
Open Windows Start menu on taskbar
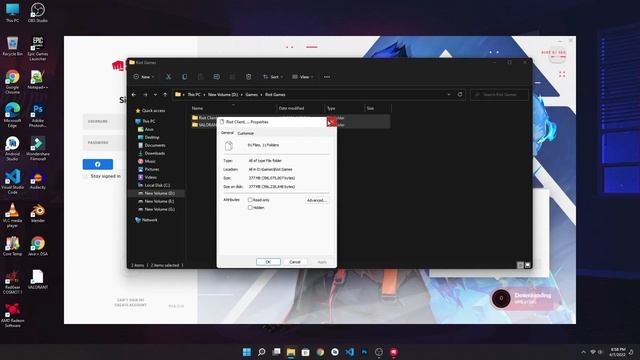click(247, 352)
